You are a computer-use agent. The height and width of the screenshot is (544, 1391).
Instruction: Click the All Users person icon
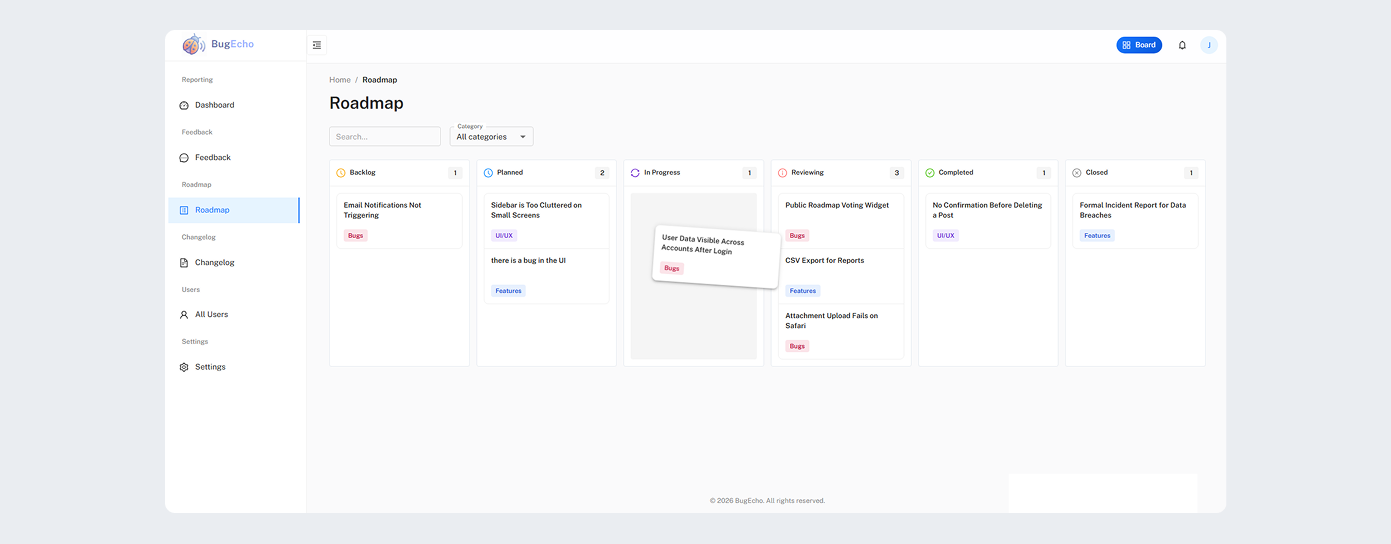[x=184, y=315]
